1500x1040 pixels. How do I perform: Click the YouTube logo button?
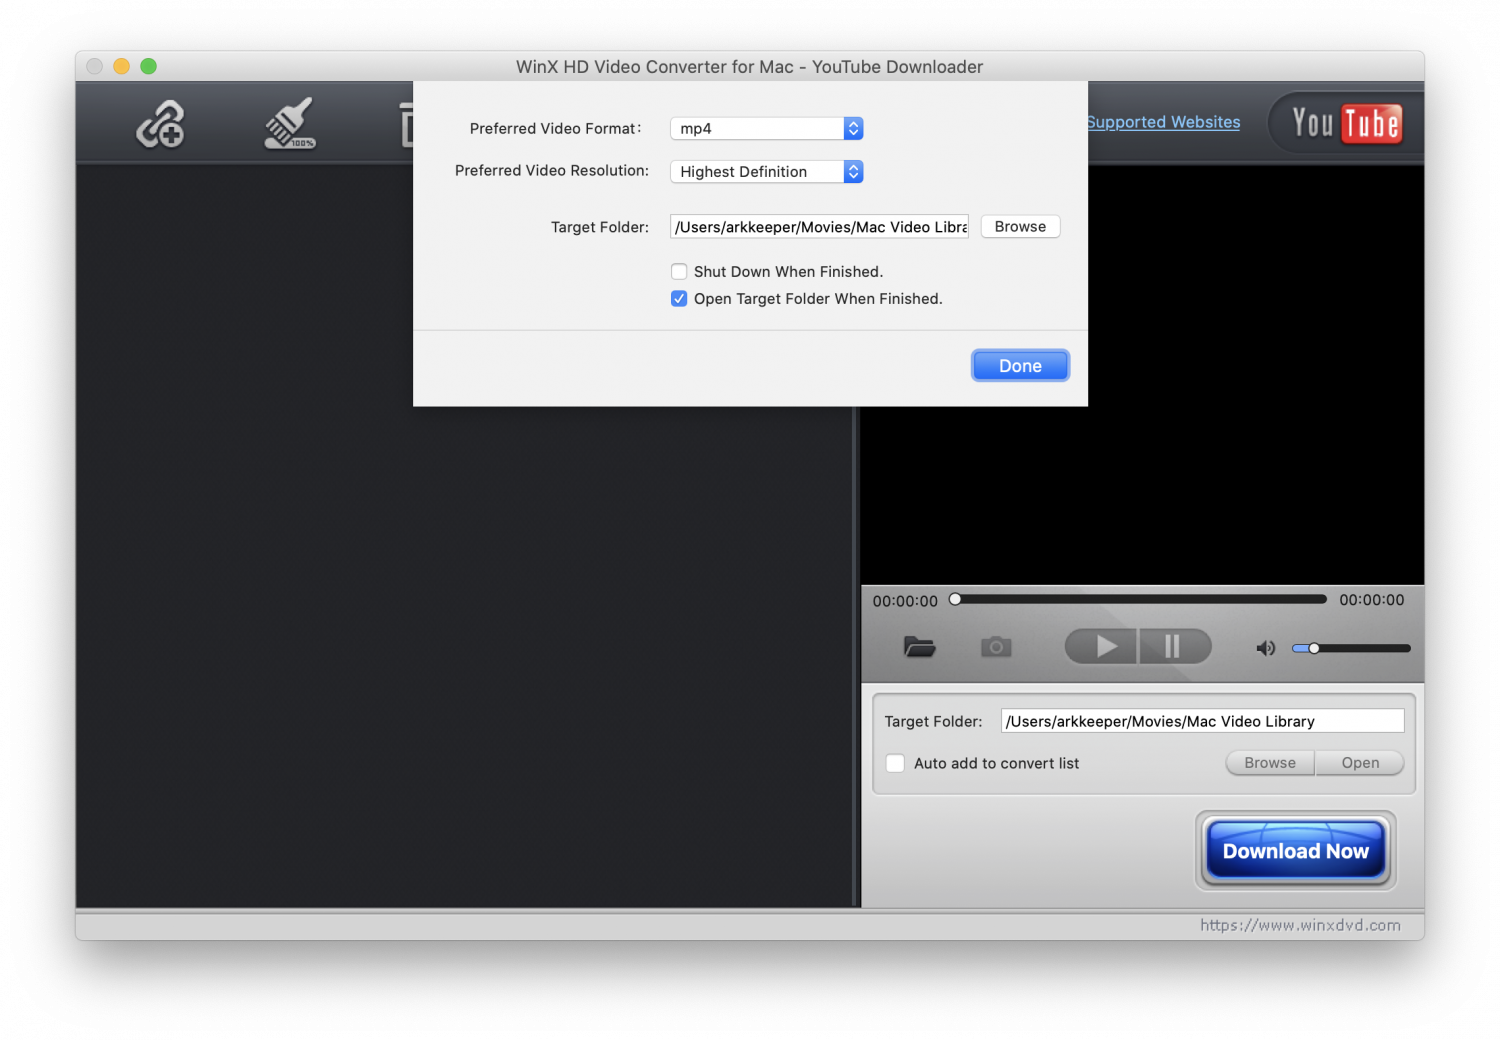(x=1346, y=123)
